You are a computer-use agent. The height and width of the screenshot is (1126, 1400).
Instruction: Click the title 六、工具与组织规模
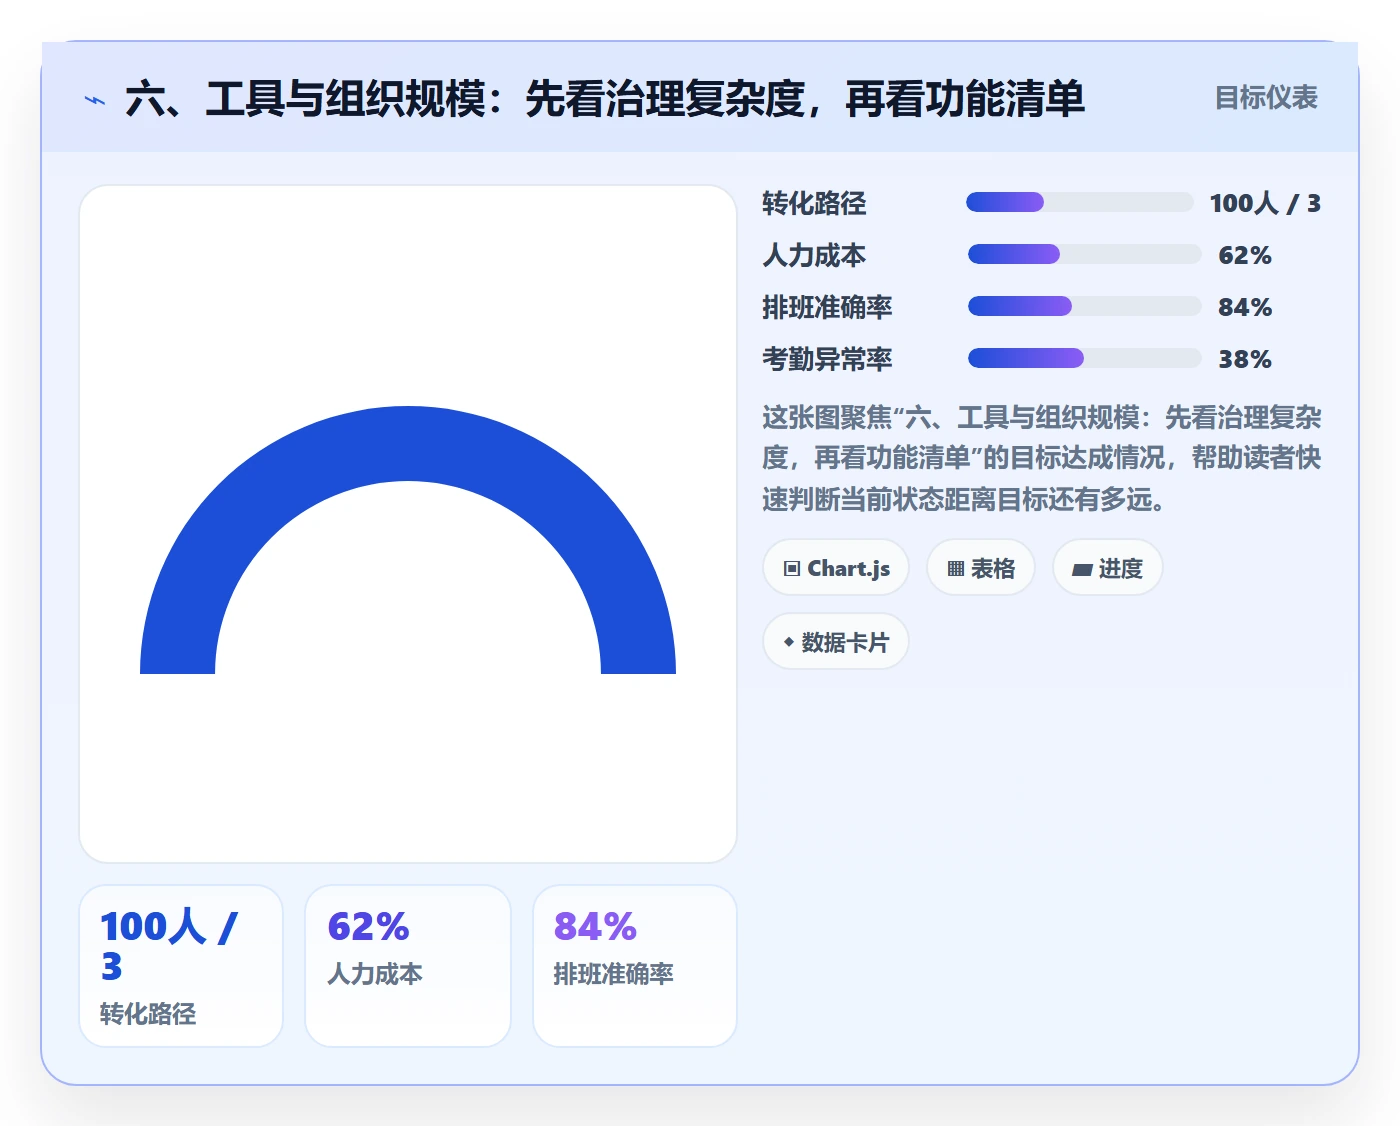click(x=605, y=99)
